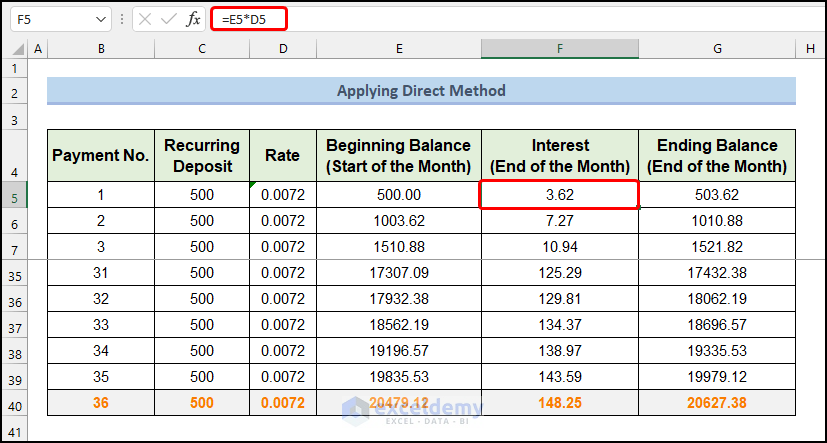The height and width of the screenshot is (443, 827).
Task: Click the Enter checkmark formula bar icon
Action: pyautogui.click(x=169, y=20)
